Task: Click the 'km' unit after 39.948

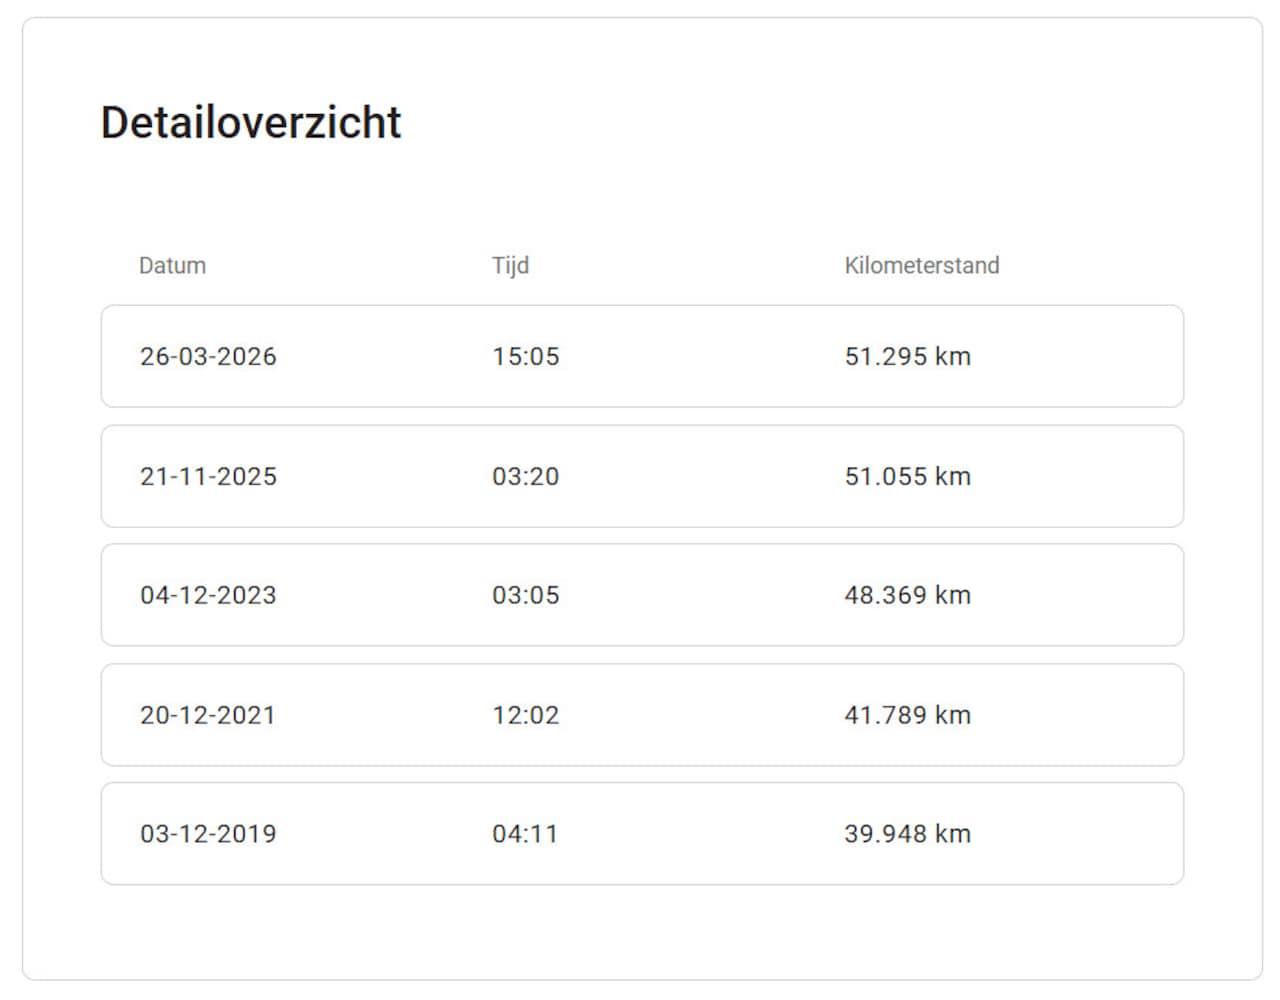Action: click(953, 835)
